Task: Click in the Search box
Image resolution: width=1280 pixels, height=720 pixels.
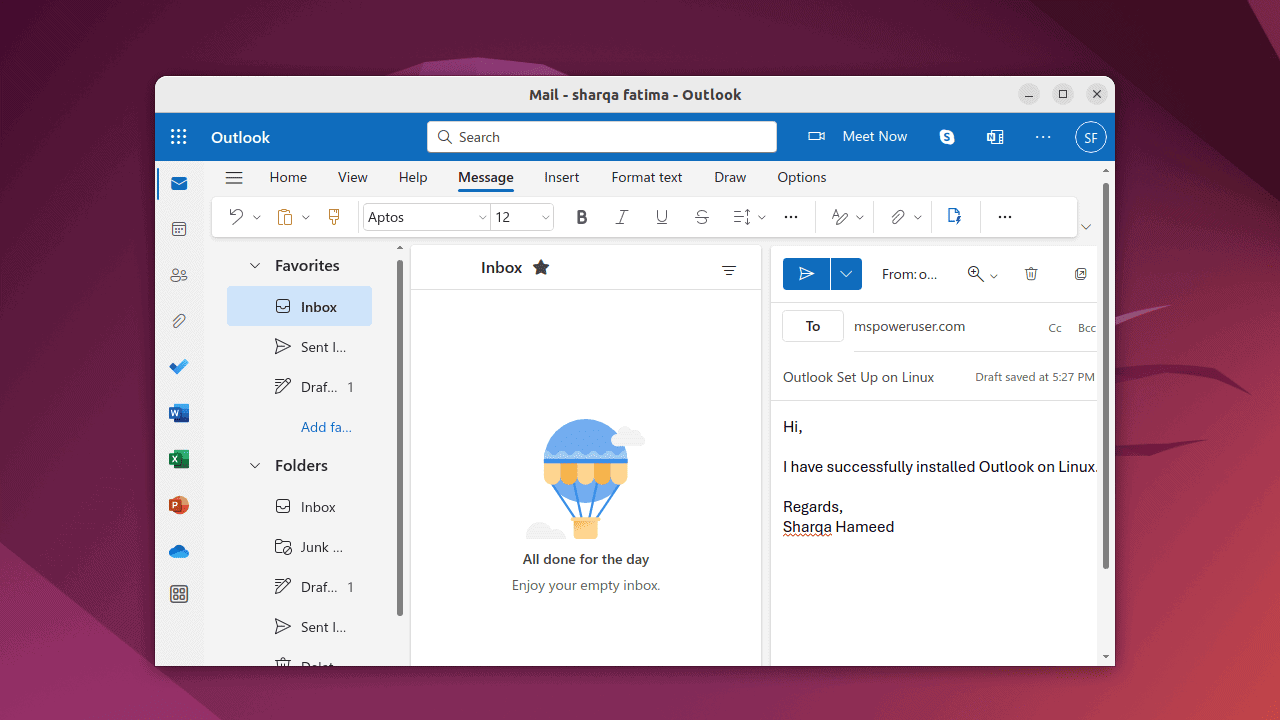Action: (602, 137)
